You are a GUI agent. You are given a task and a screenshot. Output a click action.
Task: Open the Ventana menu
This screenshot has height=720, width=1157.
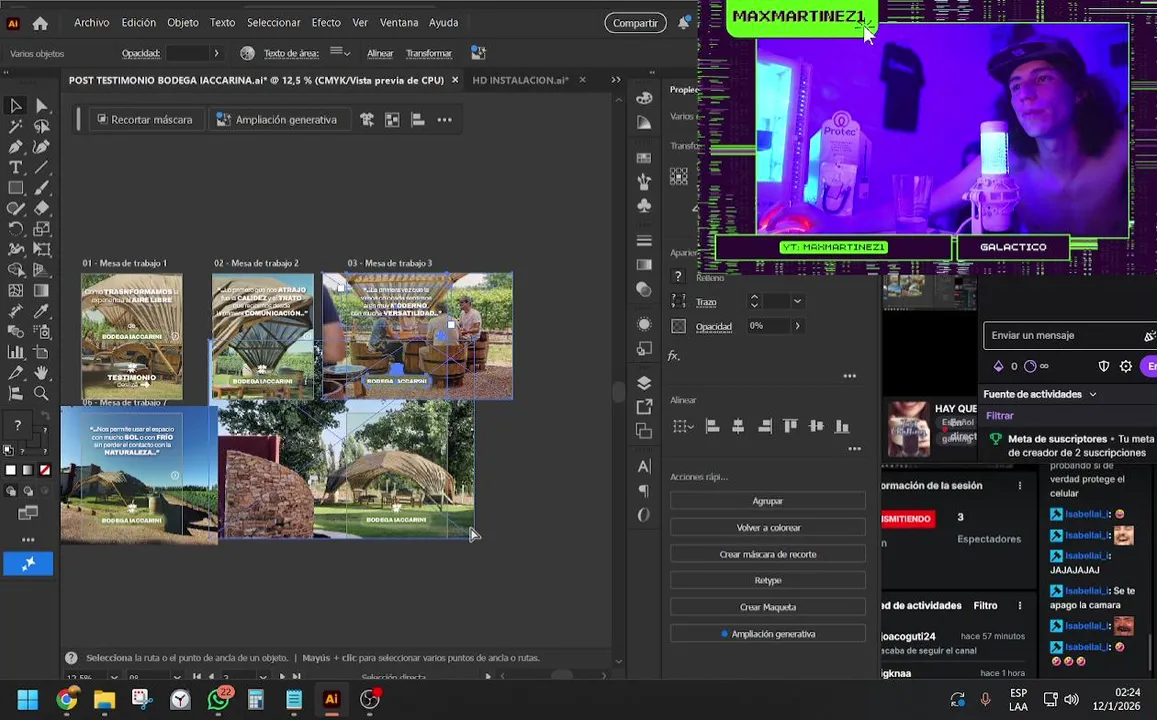tap(399, 23)
